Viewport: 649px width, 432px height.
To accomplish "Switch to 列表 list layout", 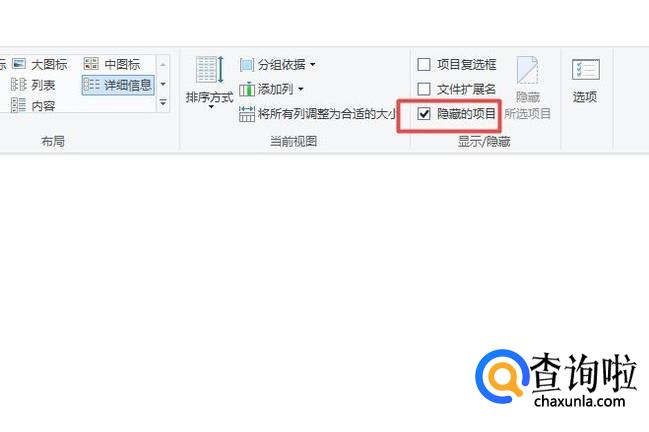I will pos(33,85).
